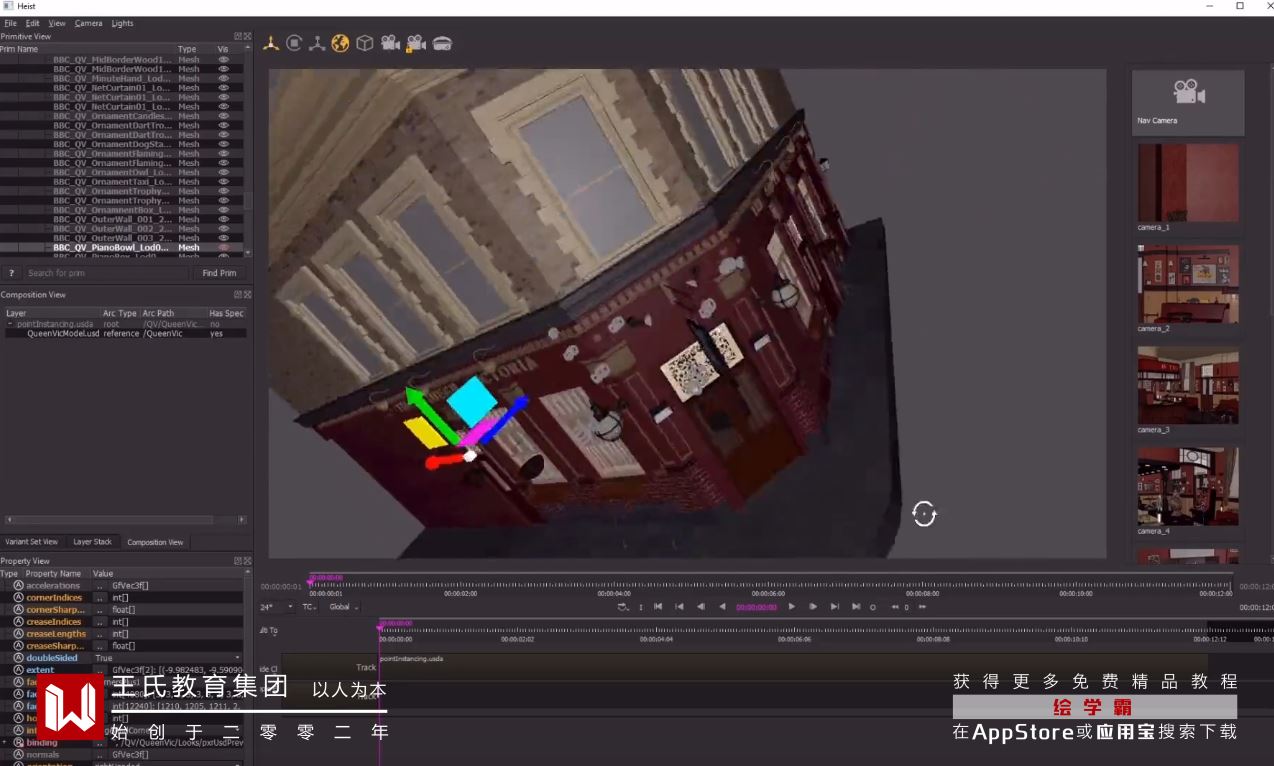This screenshot has width=1274, height=766.
Task: Click the prim search help question mark
Action: [x=11, y=273]
